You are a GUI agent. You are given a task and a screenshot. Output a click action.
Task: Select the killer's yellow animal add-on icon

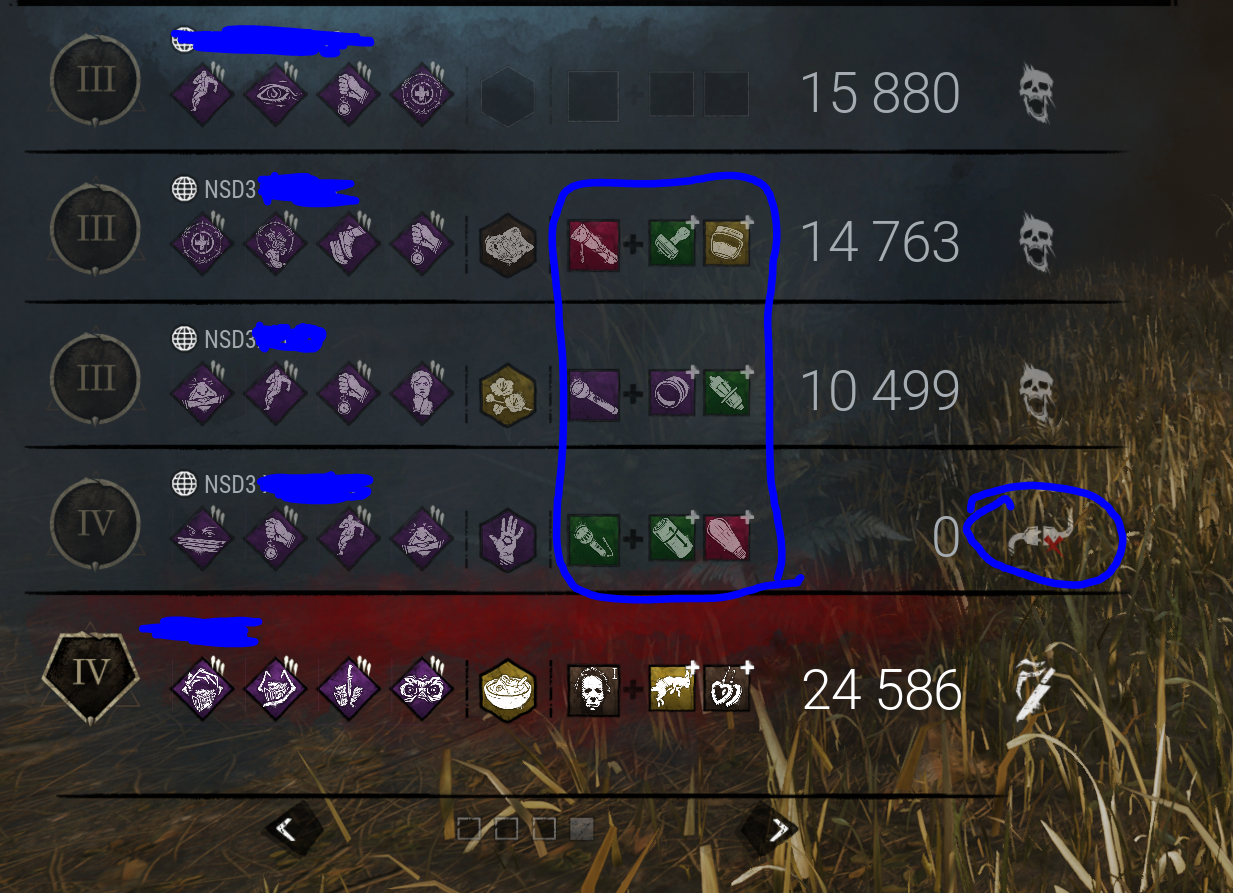click(671, 690)
